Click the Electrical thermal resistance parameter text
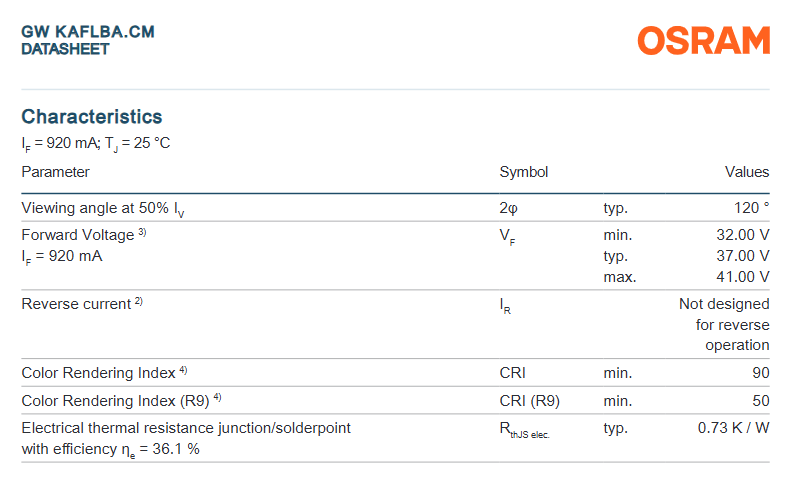This screenshot has width=787, height=478. coord(186,428)
